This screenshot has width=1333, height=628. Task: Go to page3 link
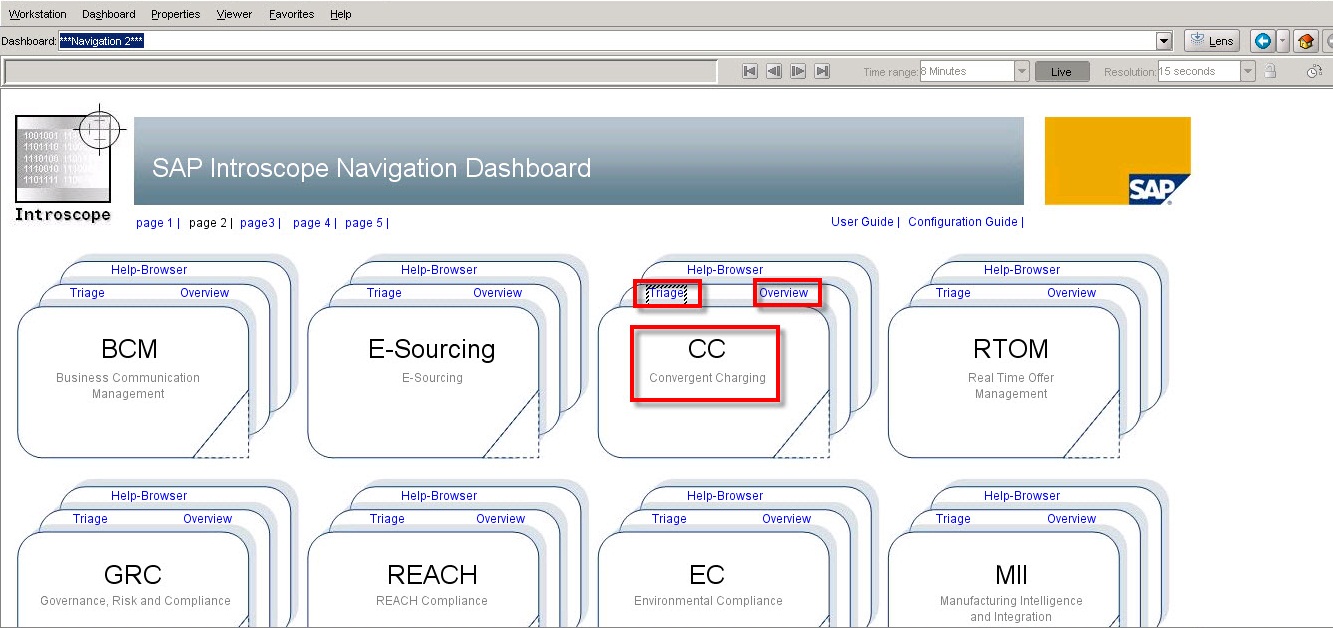(x=257, y=223)
